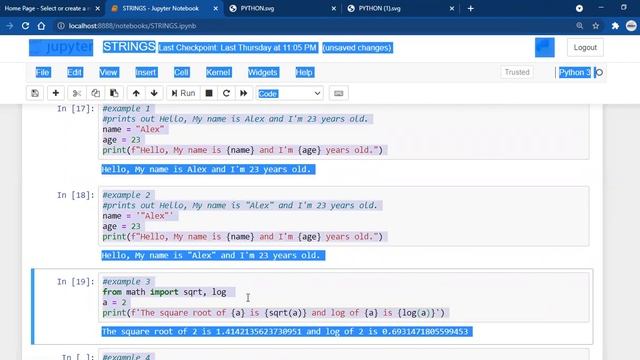Viewport: 640px width, 360px height.
Task: Paste cells below icon
Action: coord(114,93)
